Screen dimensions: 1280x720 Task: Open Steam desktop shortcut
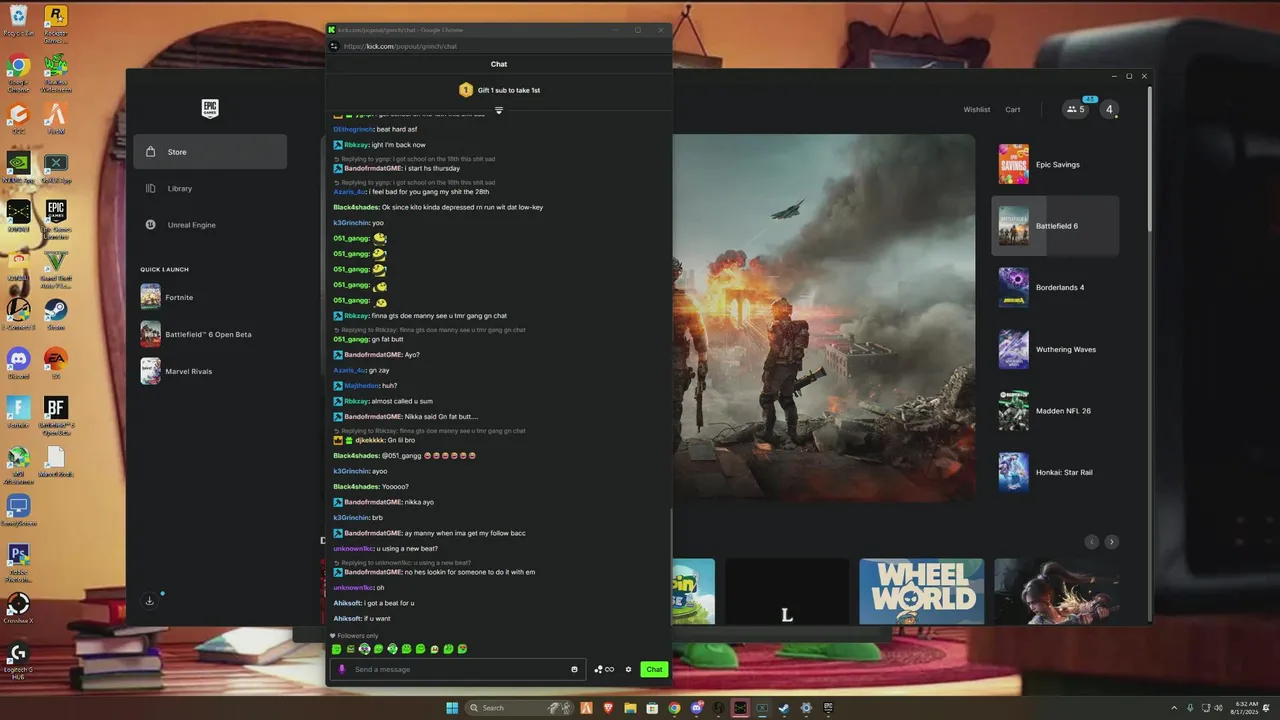coord(56,314)
